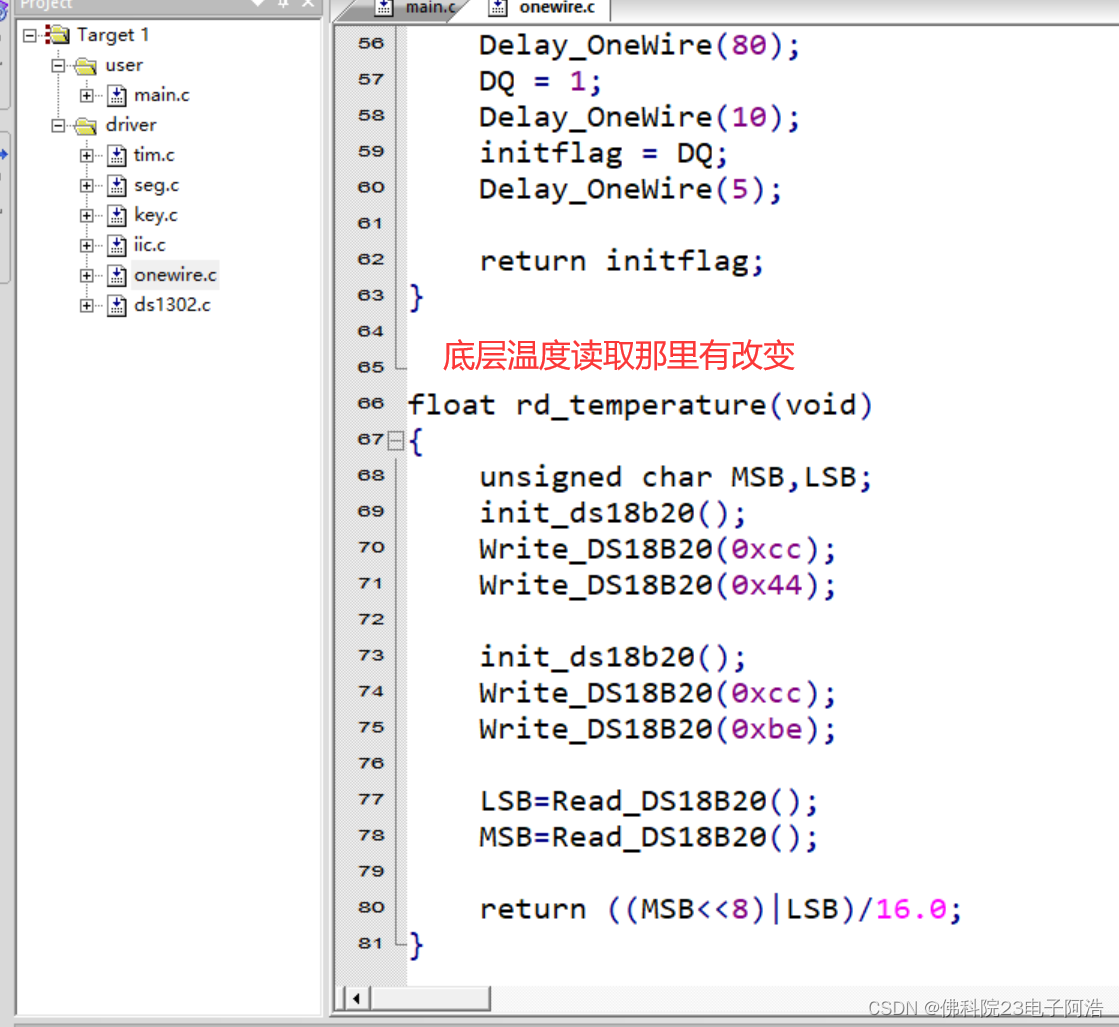Expand the onewire.c file node
Viewport: 1119px width, 1027px height.
(87, 275)
